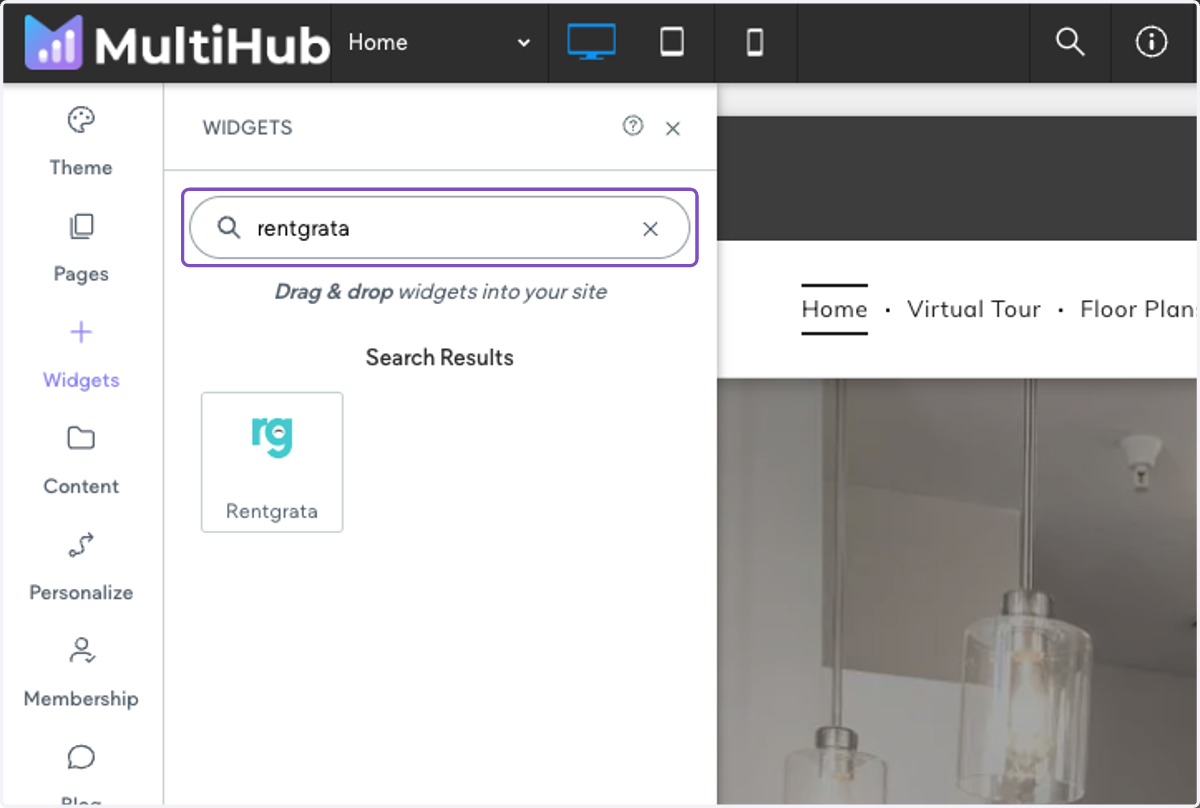
Task: Open the search tool in top bar
Action: 1070,42
